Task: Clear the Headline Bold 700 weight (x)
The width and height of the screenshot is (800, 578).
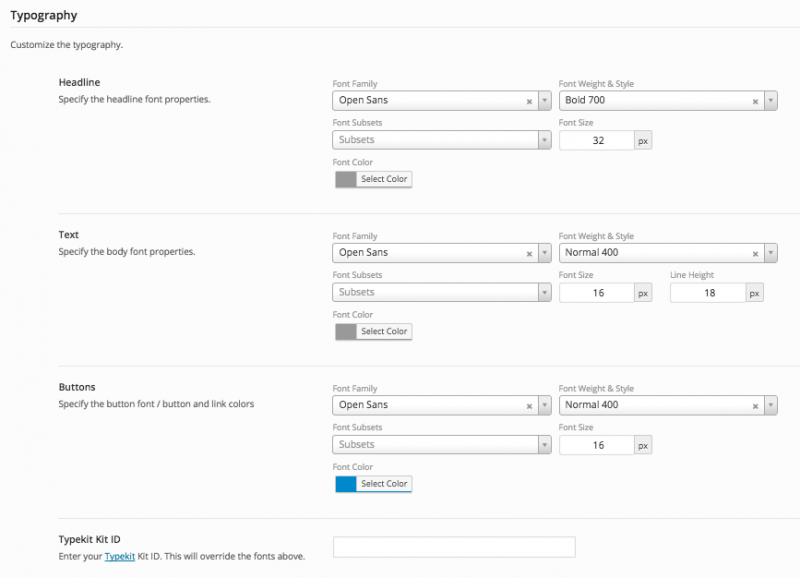Action: [755, 101]
